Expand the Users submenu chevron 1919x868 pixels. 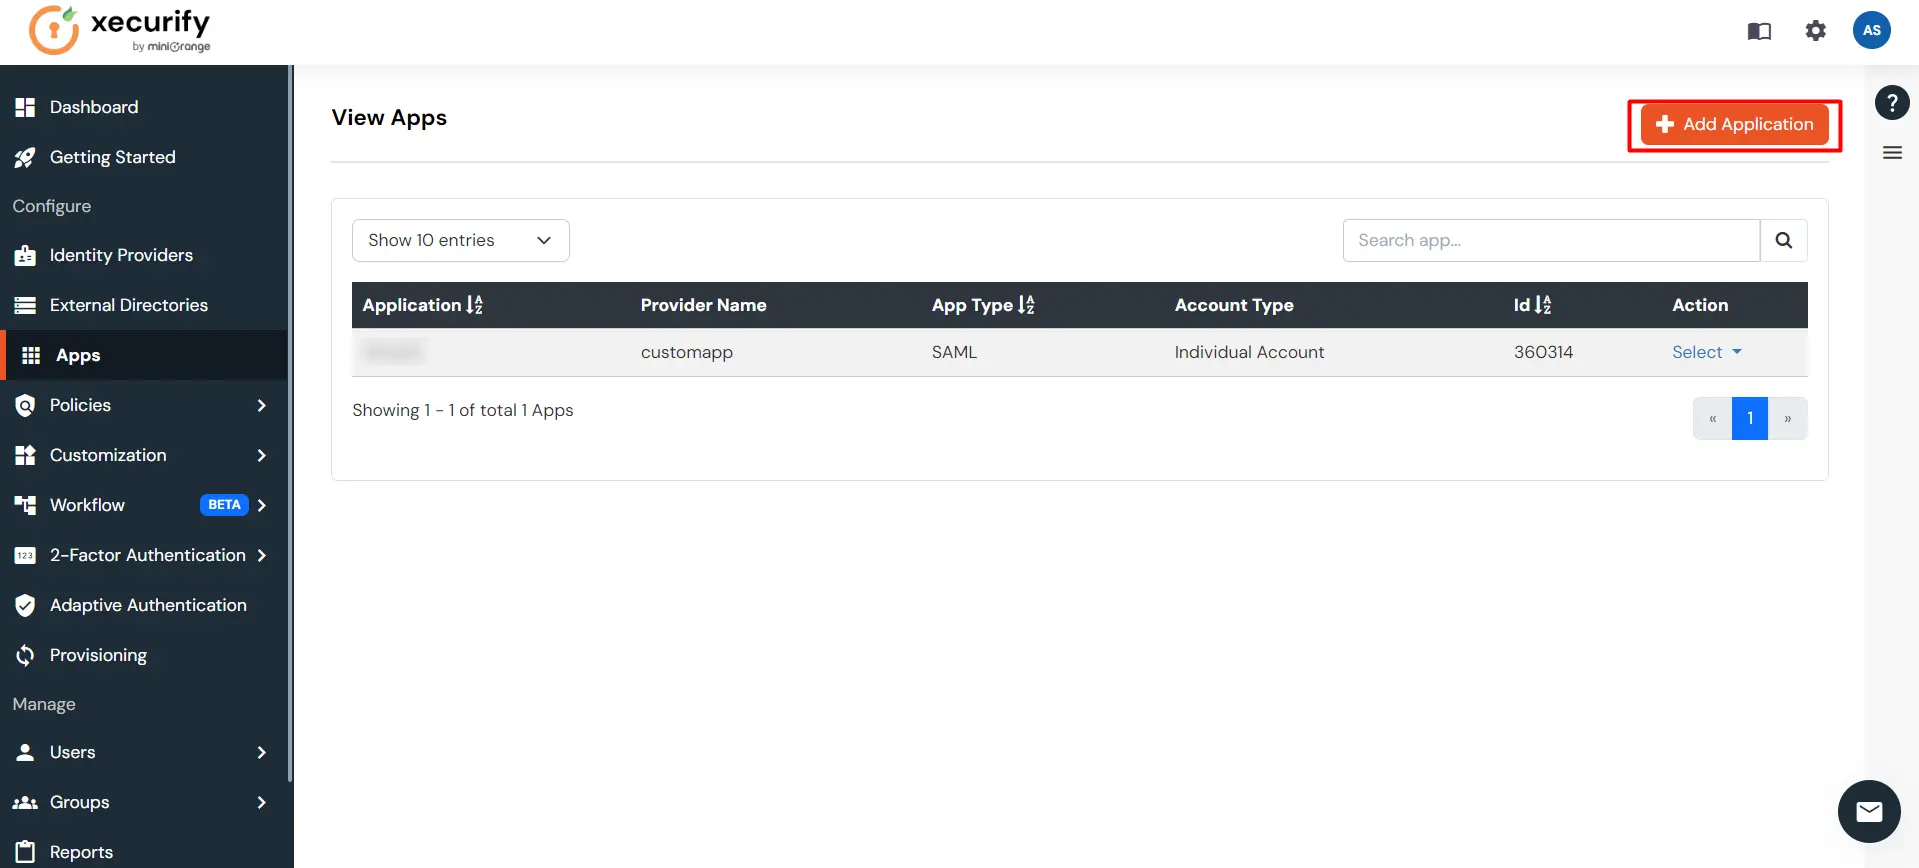coord(261,752)
